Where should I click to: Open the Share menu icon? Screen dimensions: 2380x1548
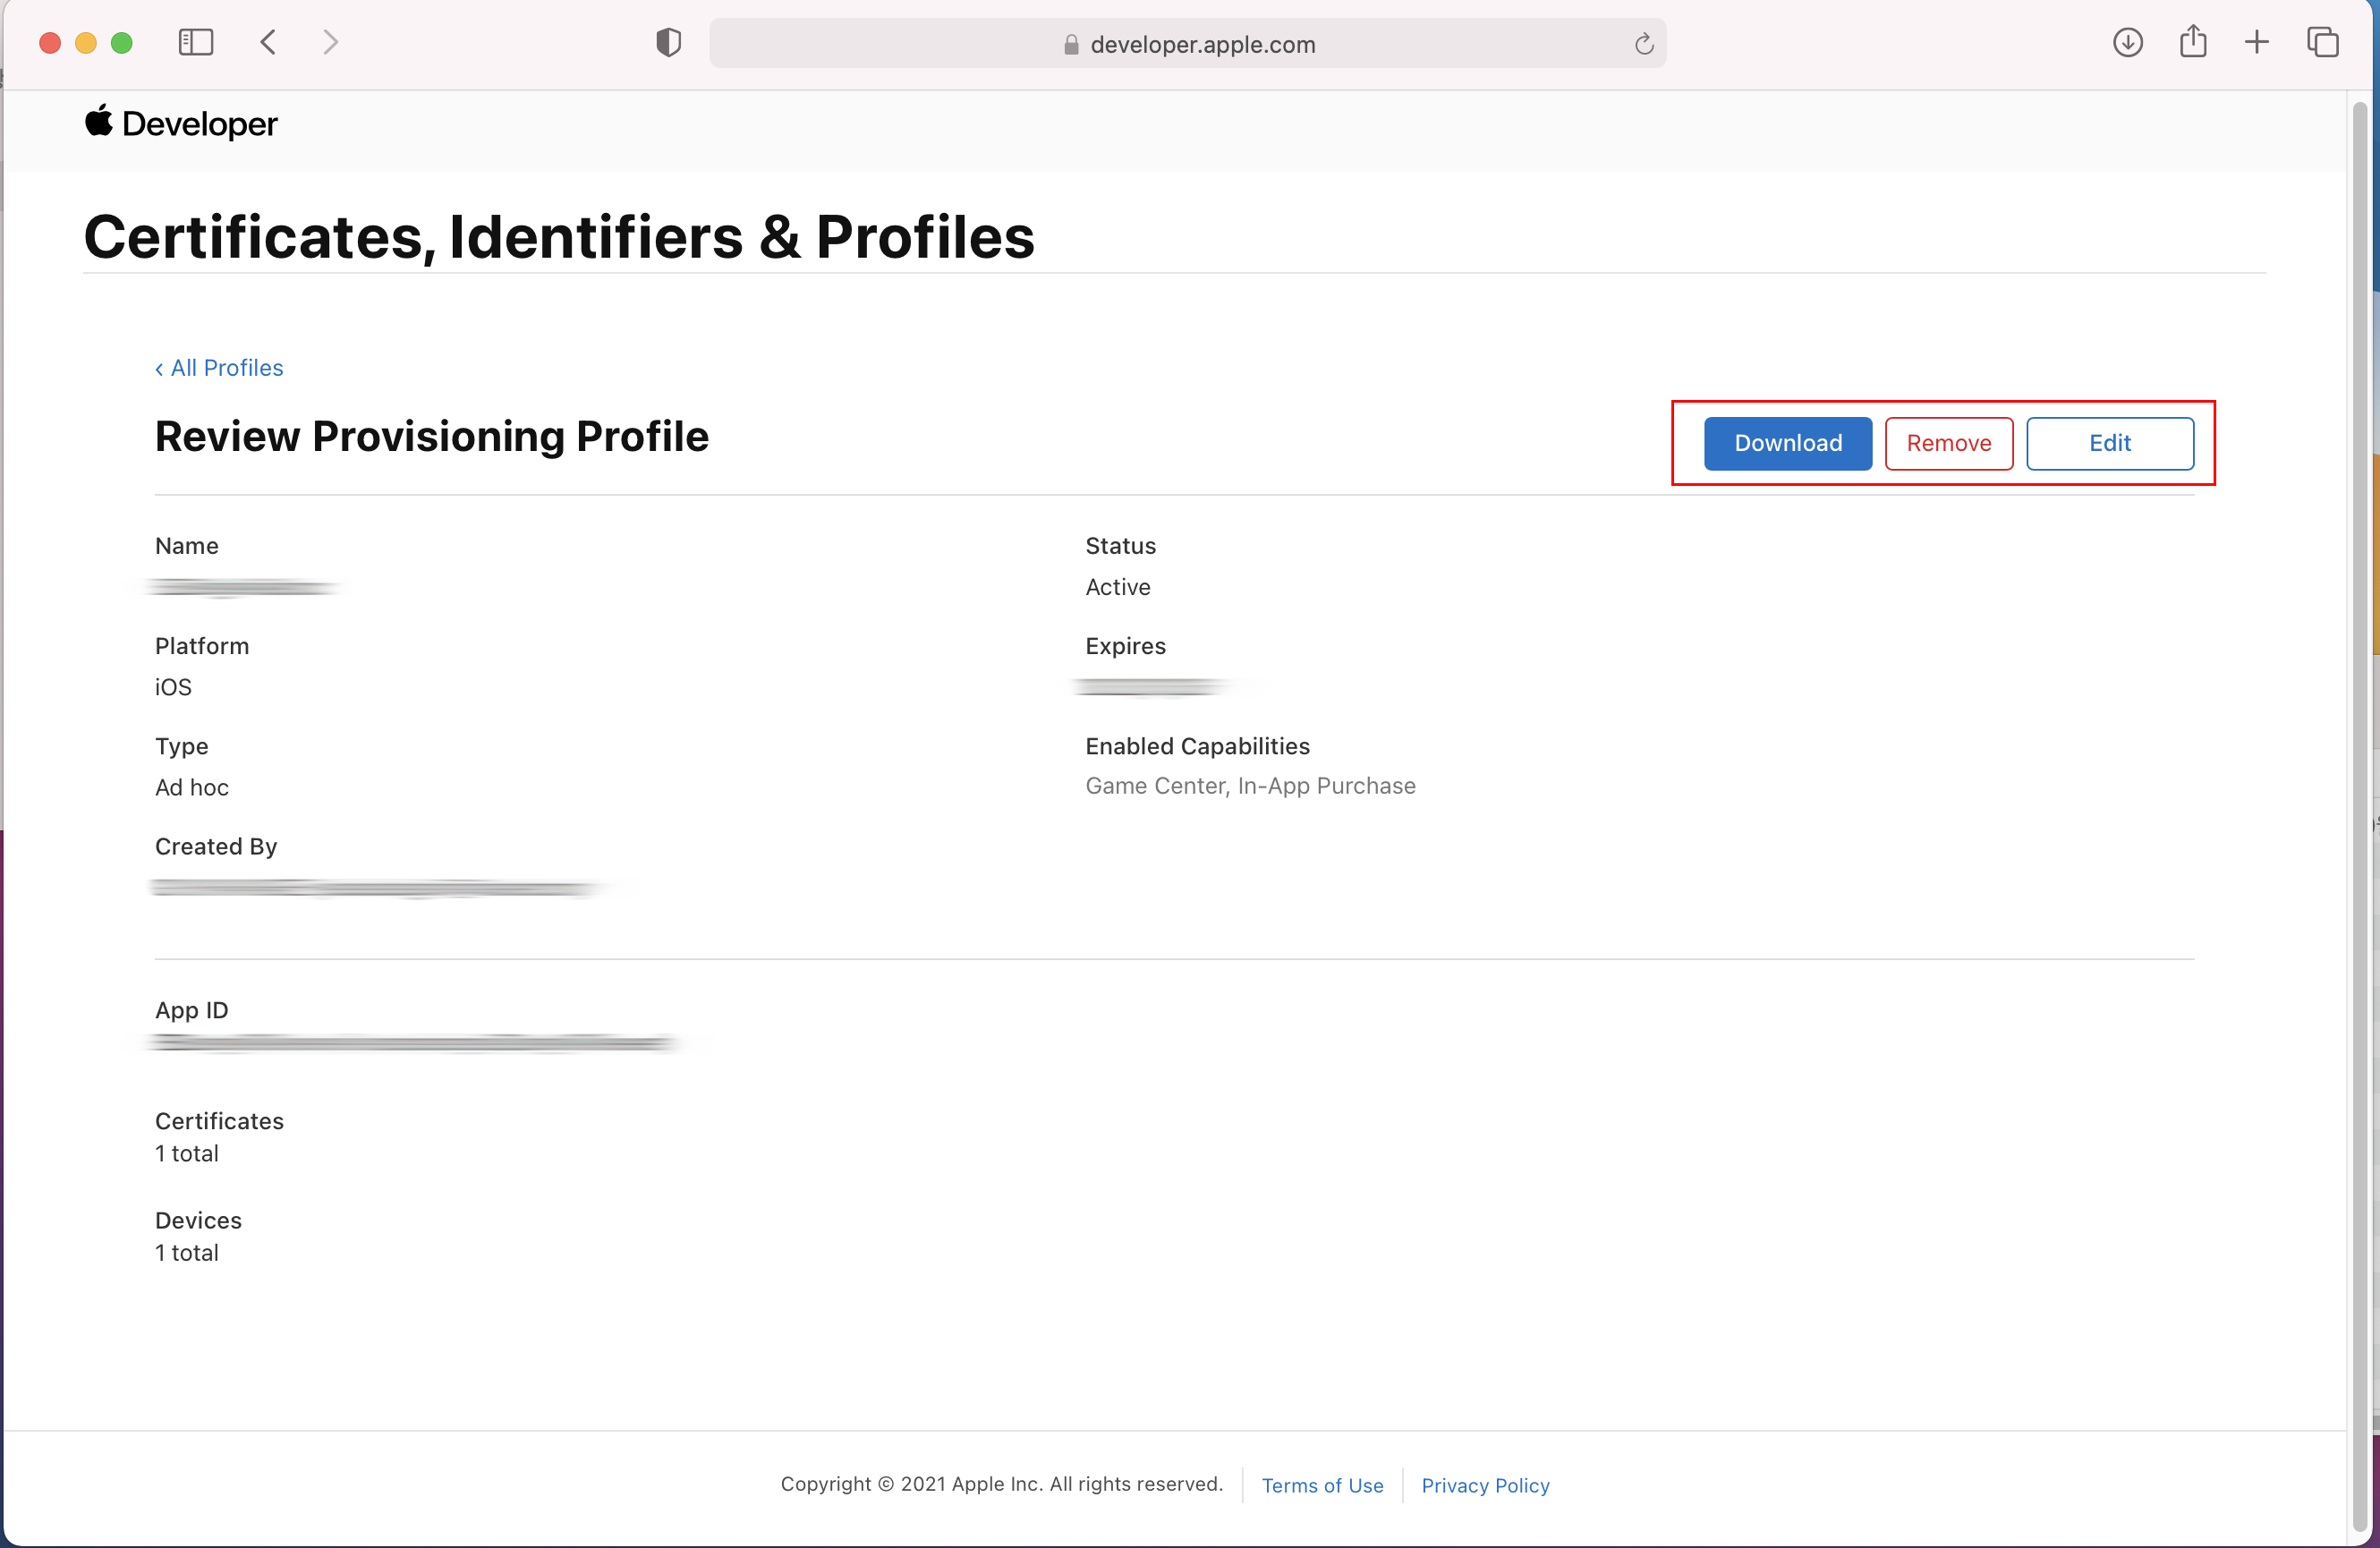tap(2192, 42)
